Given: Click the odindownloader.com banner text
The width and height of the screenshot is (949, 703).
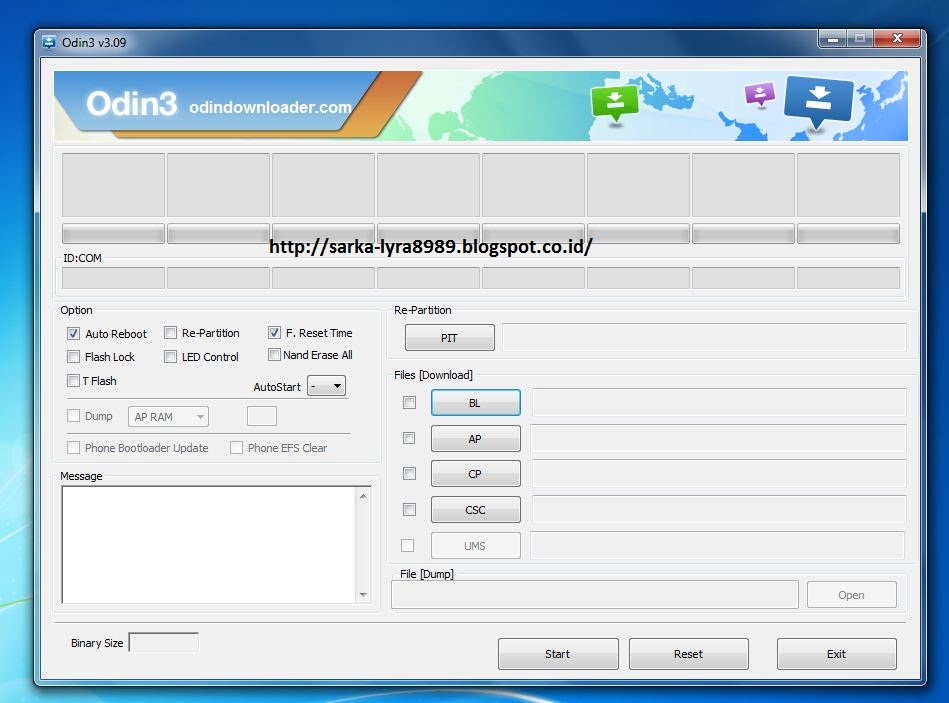Looking at the screenshot, I should click(x=270, y=107).
